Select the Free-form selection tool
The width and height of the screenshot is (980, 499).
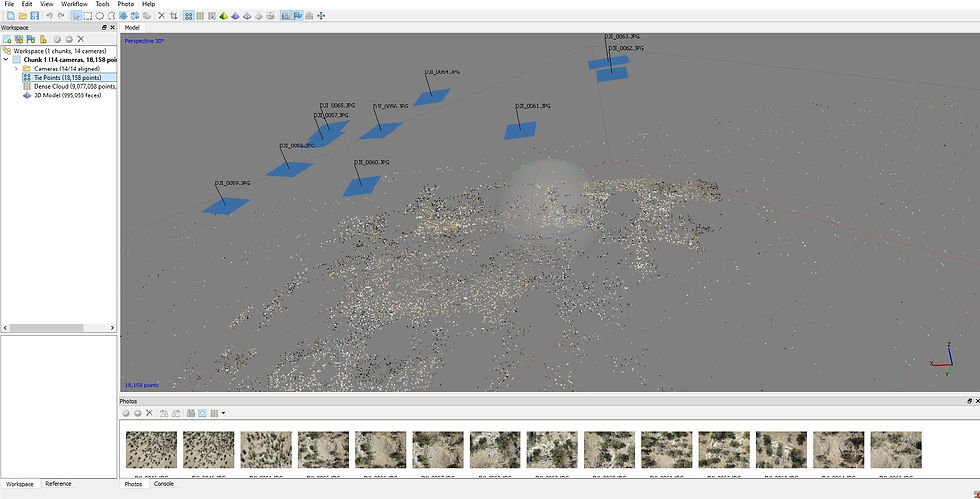coord(111,16)
